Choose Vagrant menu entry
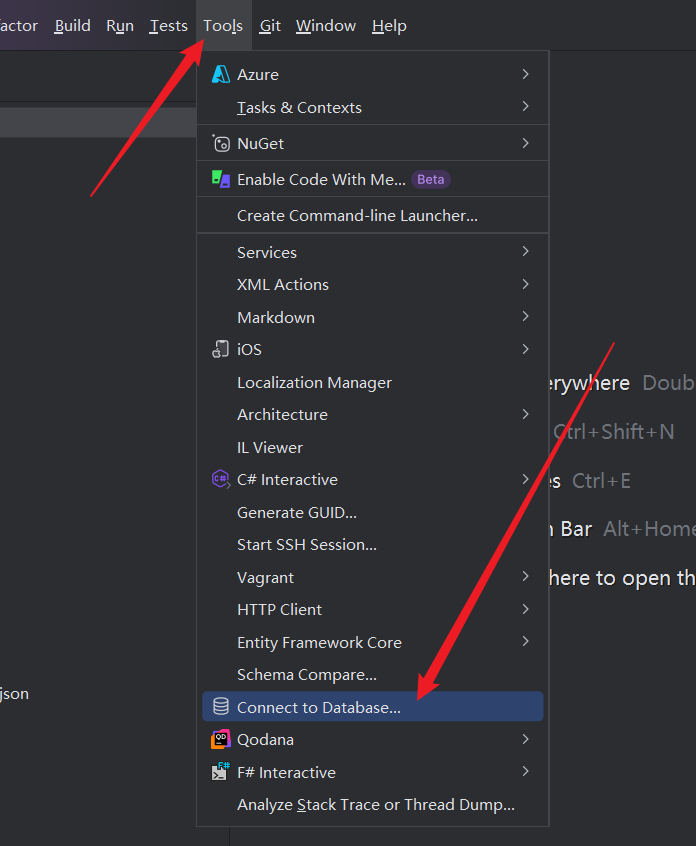The image size is (696, 846). tap(372, 577)
